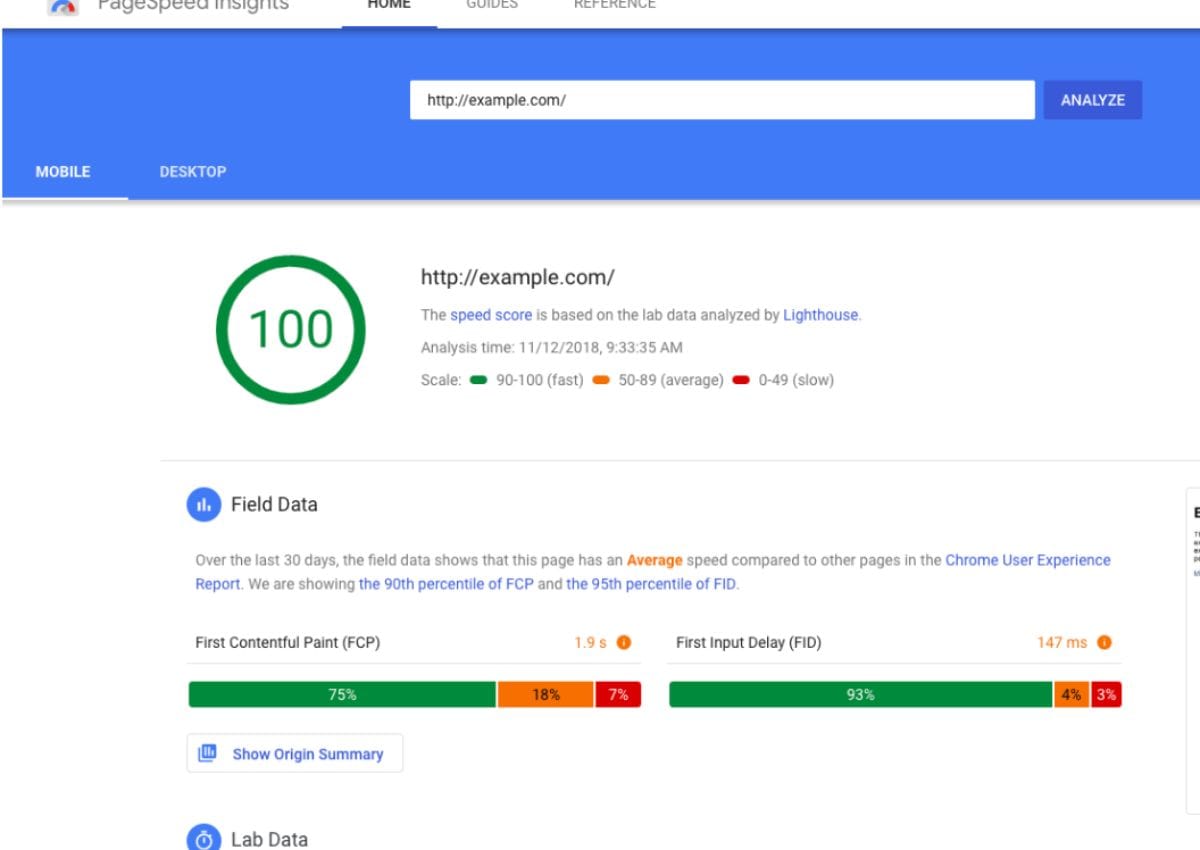
Task: Open the Chrome User Experience Report link
Action: tap(1027, 560)
